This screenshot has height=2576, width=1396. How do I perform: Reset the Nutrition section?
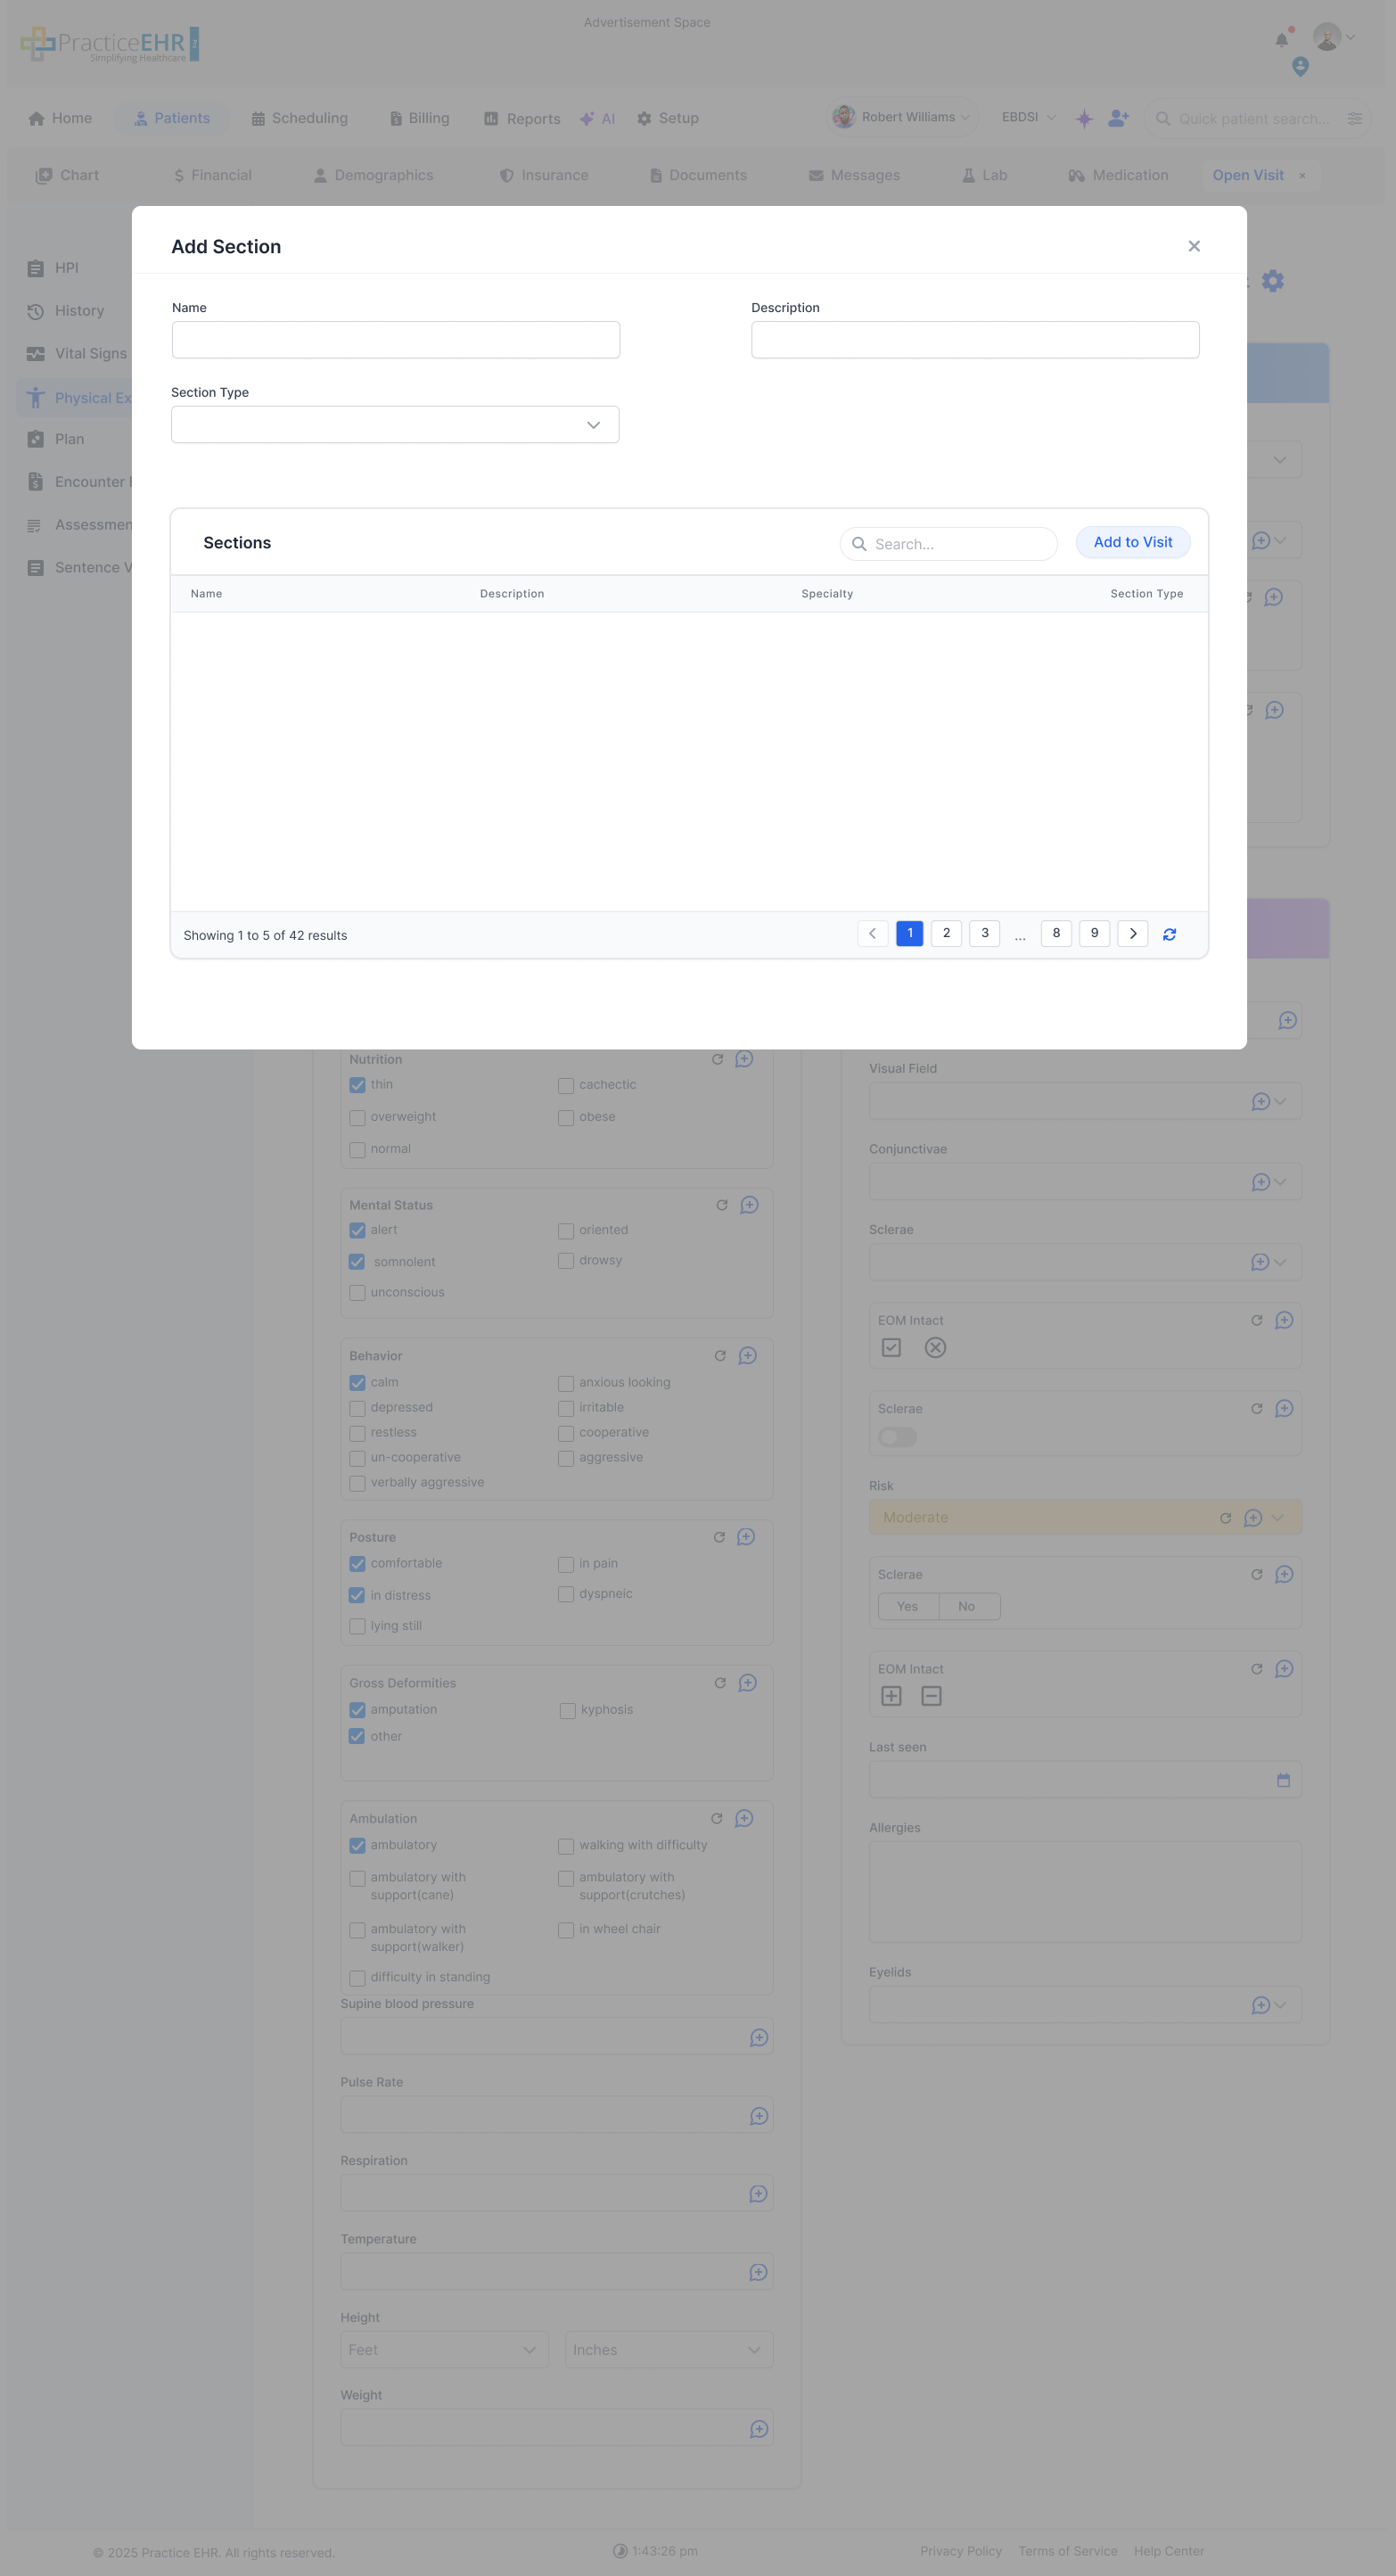click(717, 1059)
